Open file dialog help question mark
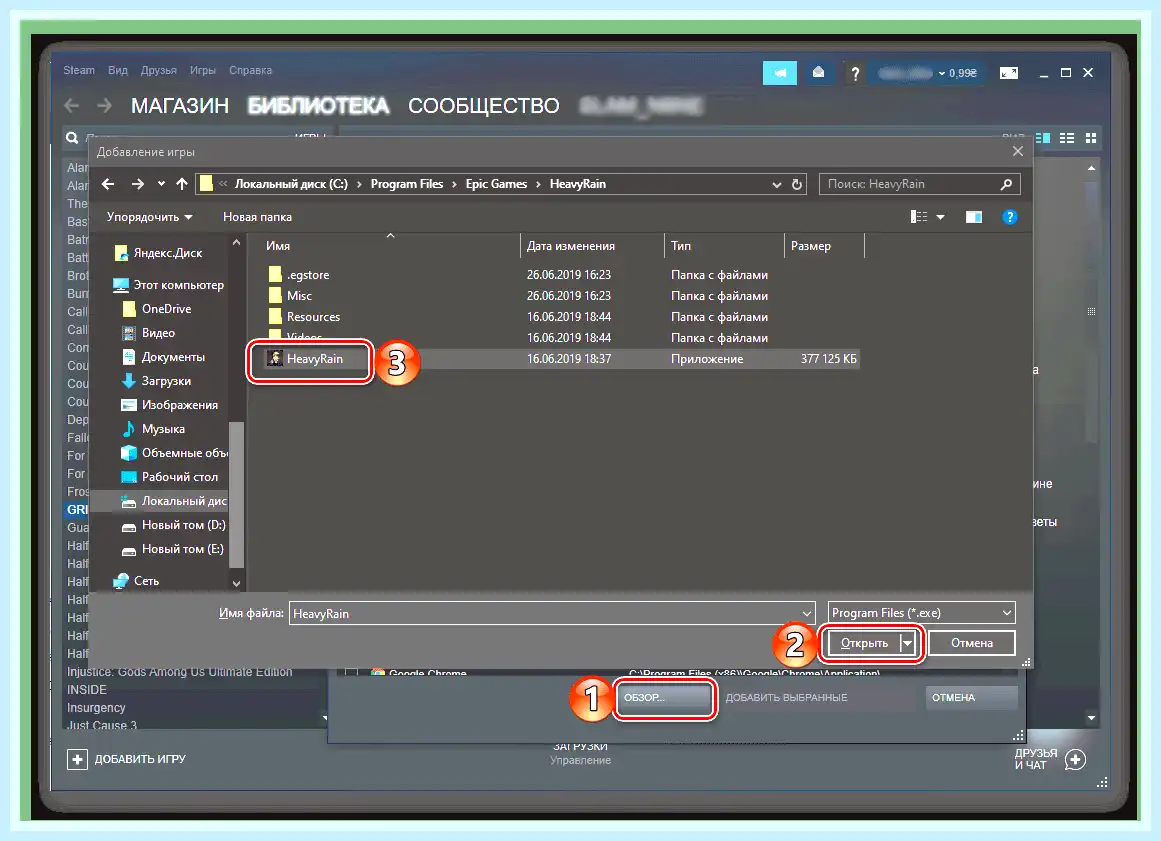1161x841 pixels. 1009,217
